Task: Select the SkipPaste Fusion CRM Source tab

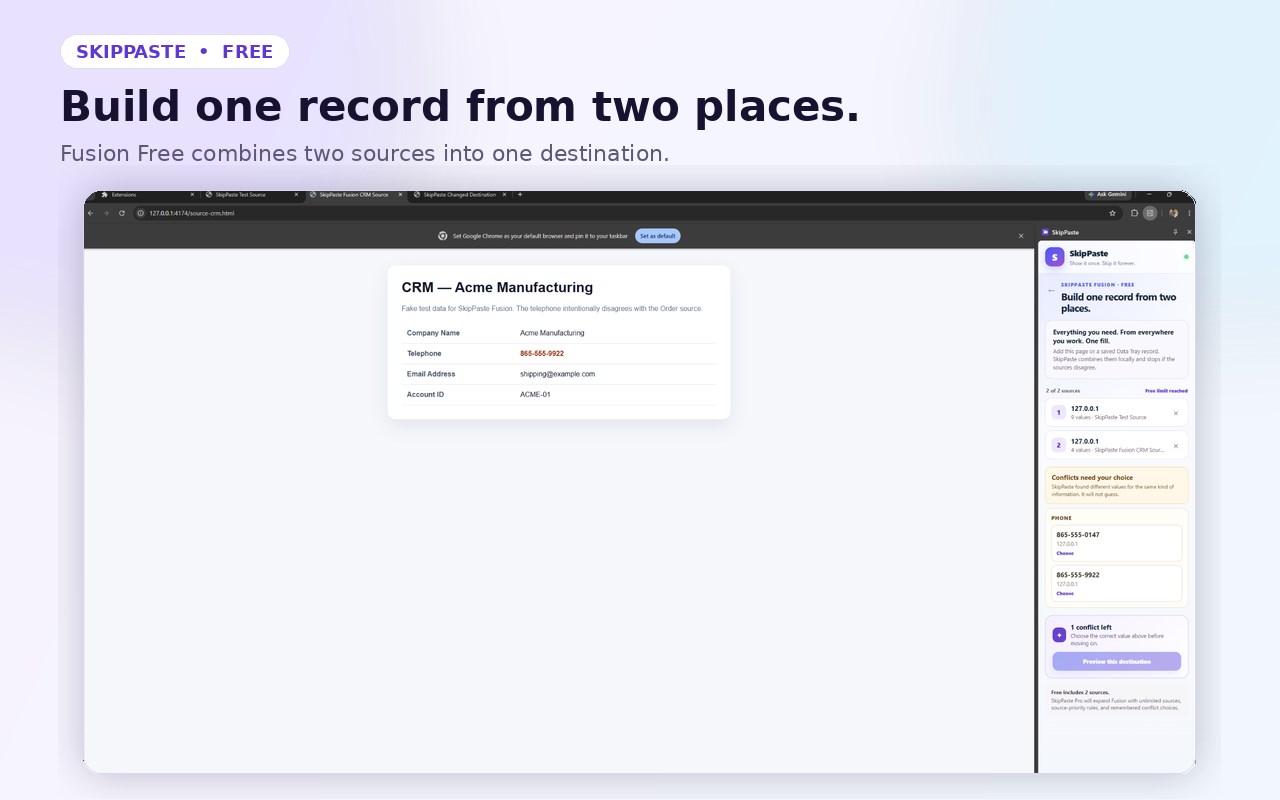Action: 356,195
